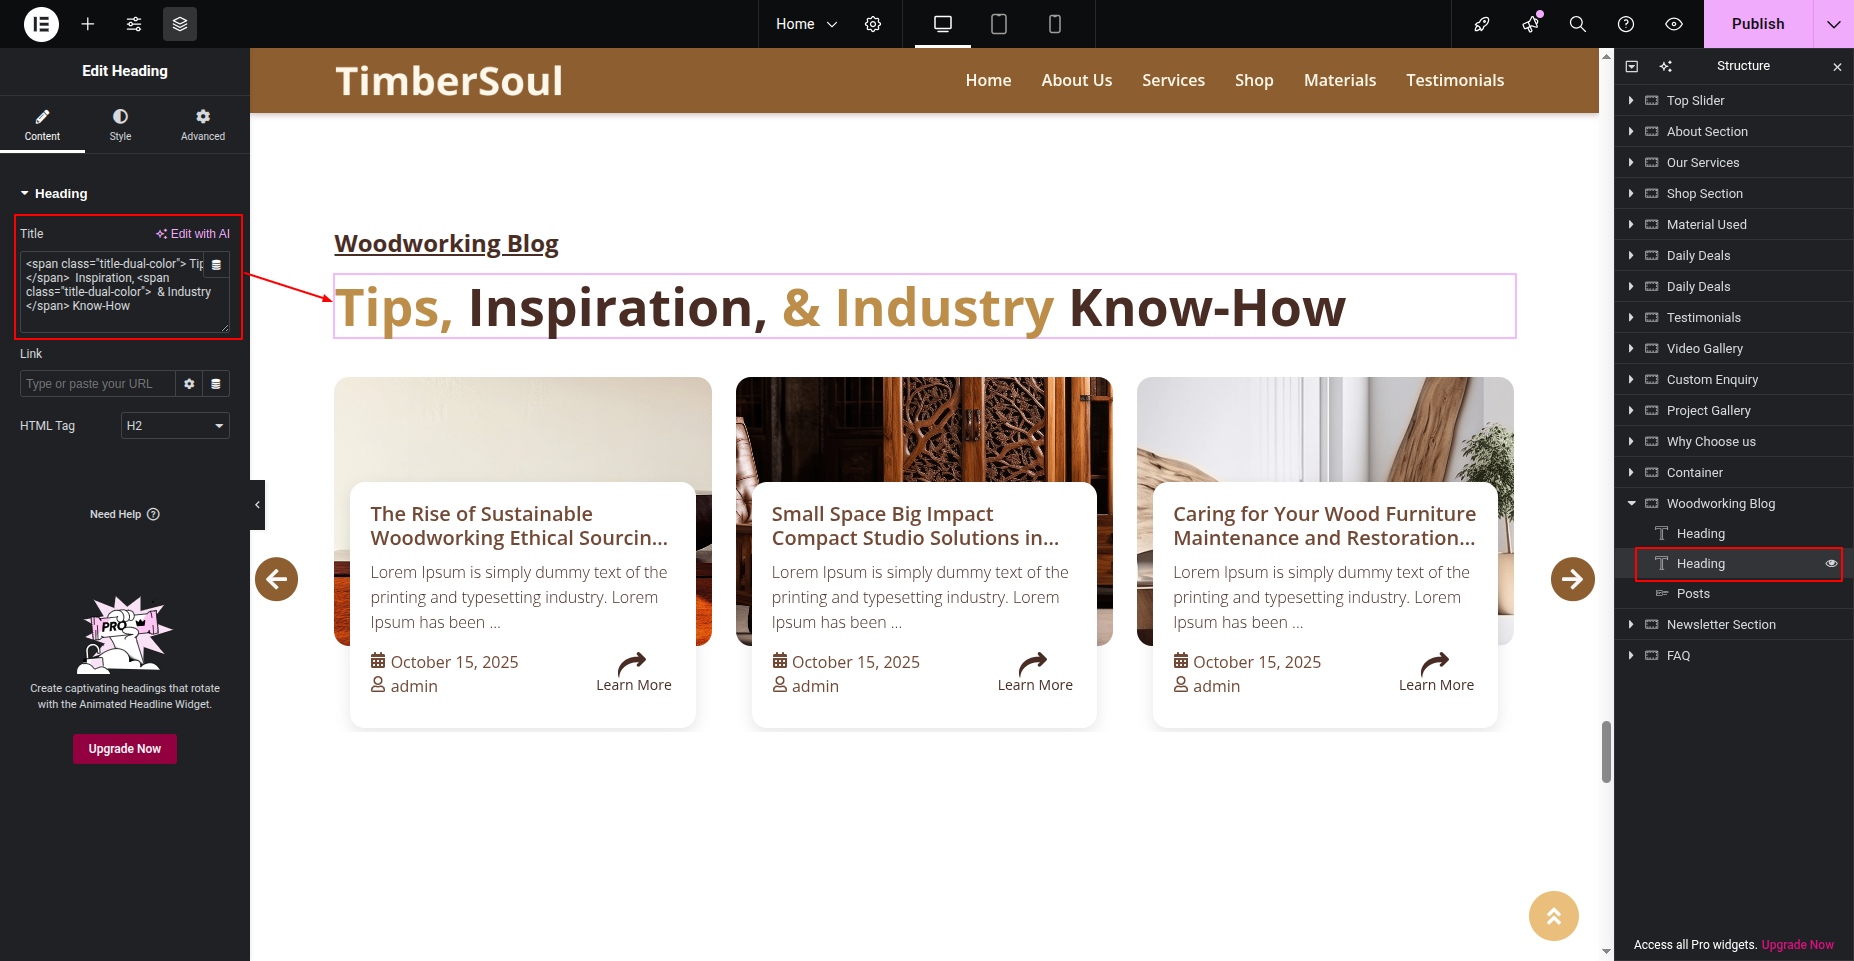Image resolution: width=1854 pixels, height=961 pixels.
Task: Open the HTML Tag dropdown
Action: [x=175, y=426]
